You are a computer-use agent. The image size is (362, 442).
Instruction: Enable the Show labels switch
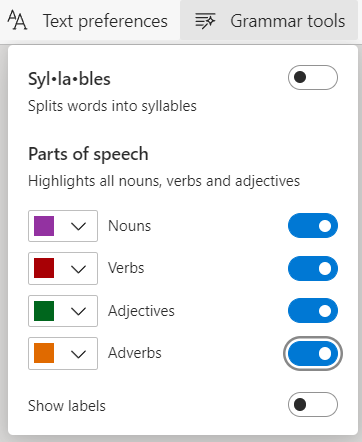pyautogui.click(x=313, y=405)
